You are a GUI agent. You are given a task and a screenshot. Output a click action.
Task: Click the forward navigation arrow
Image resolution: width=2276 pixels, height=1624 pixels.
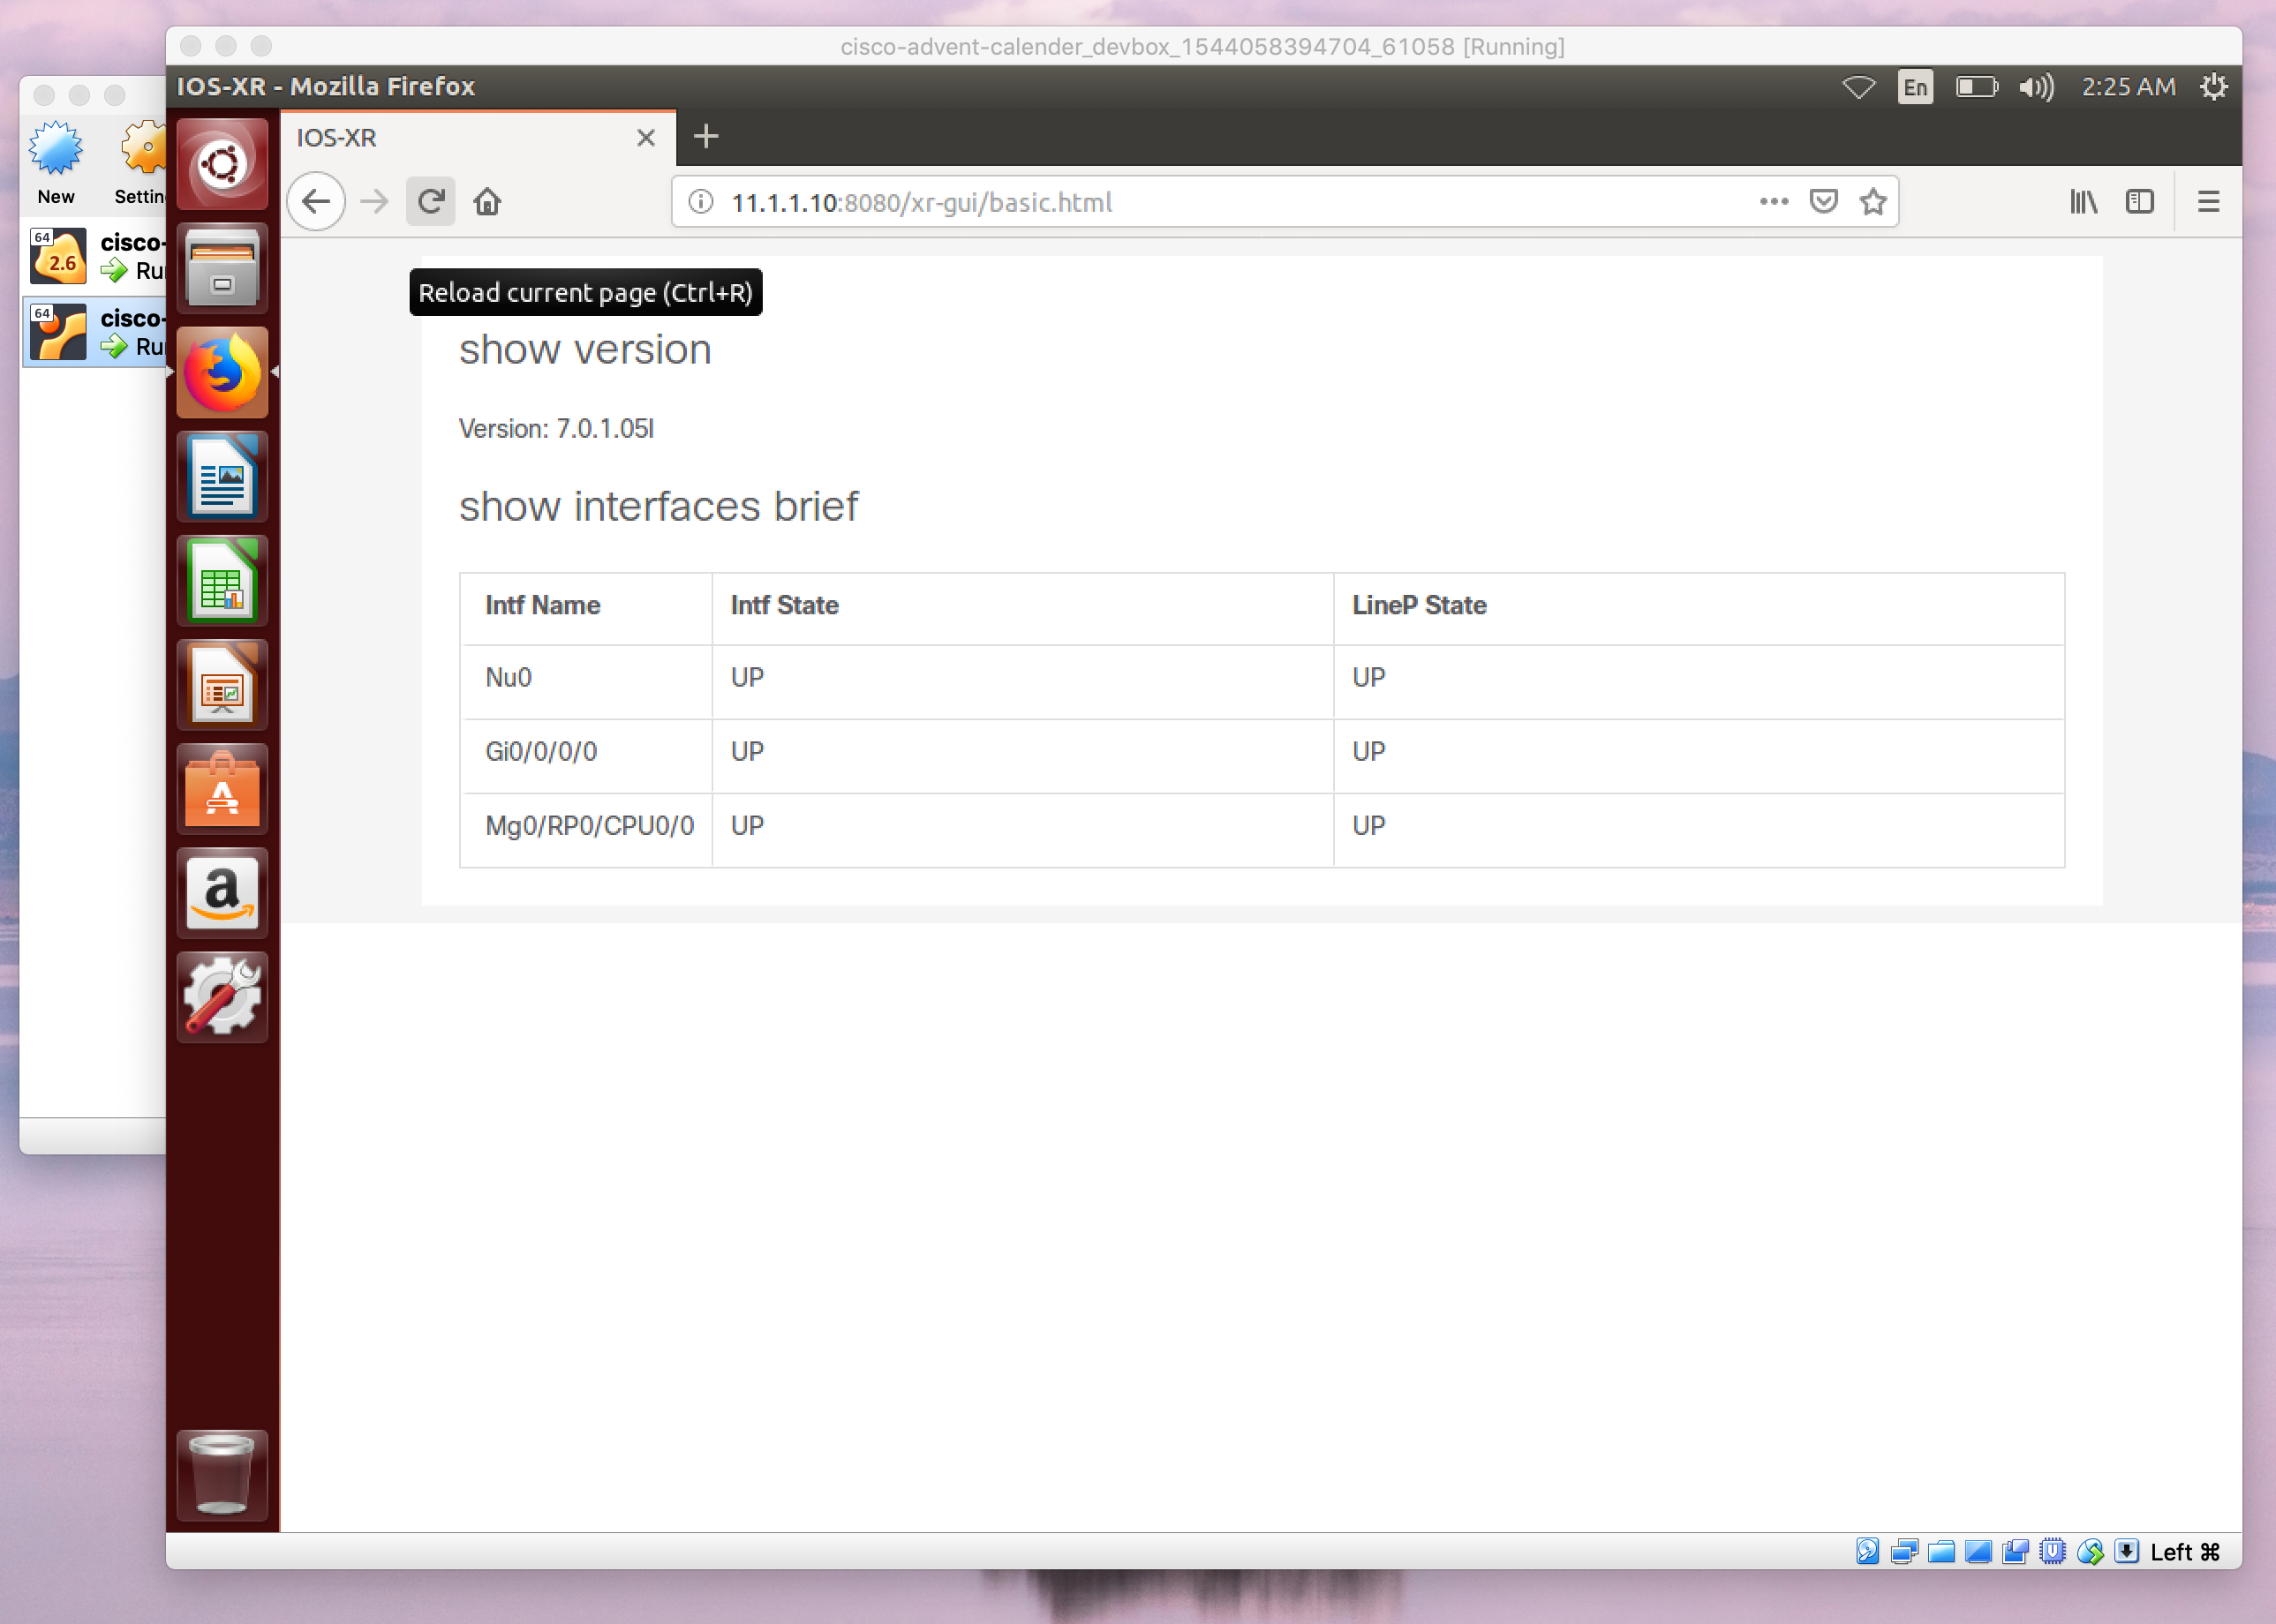374,202
